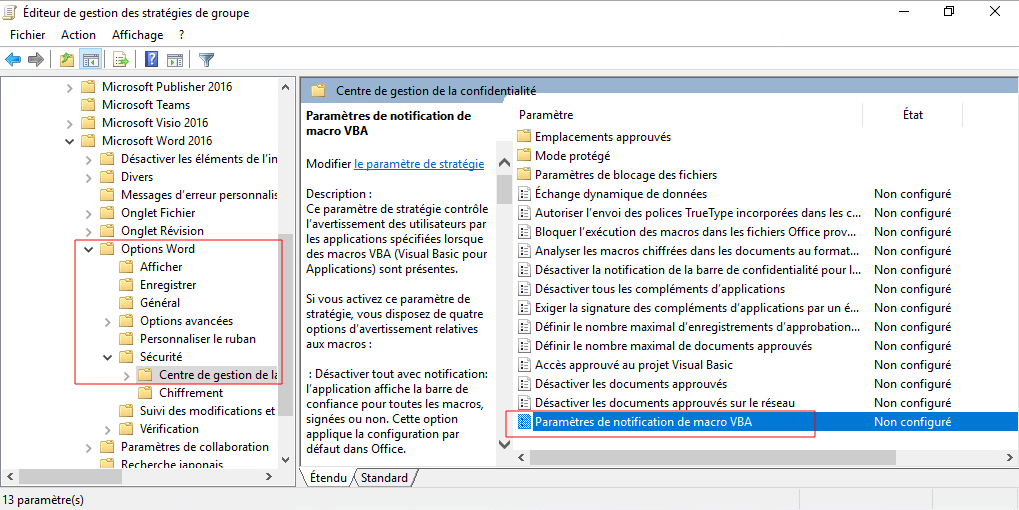Toggle the show/hide console tree button
This screenshot has width=1019, height=510.
click(x=90, y=60)
